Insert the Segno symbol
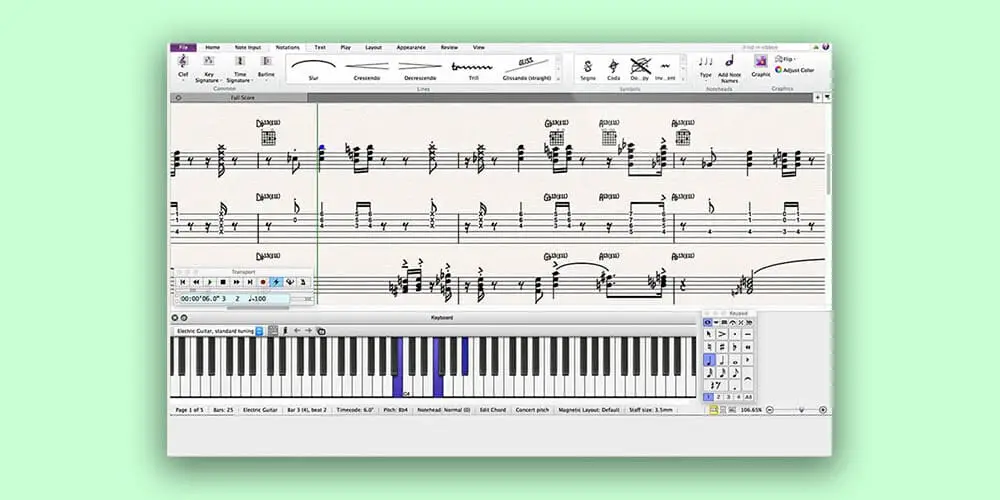1000x500 pixels. 587,67
